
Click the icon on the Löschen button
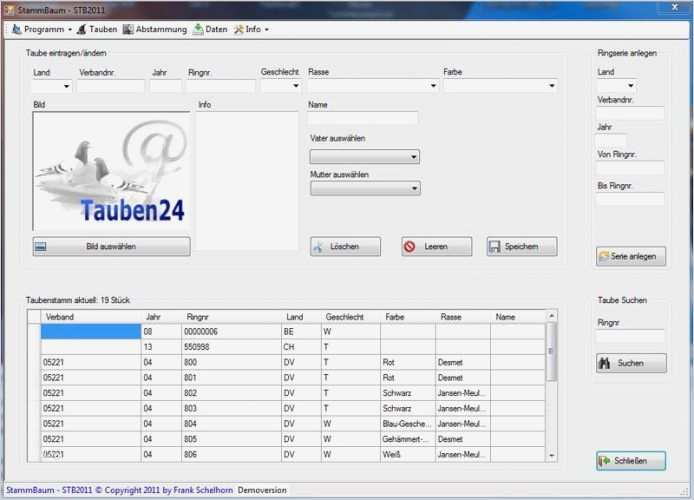[318, 247]
